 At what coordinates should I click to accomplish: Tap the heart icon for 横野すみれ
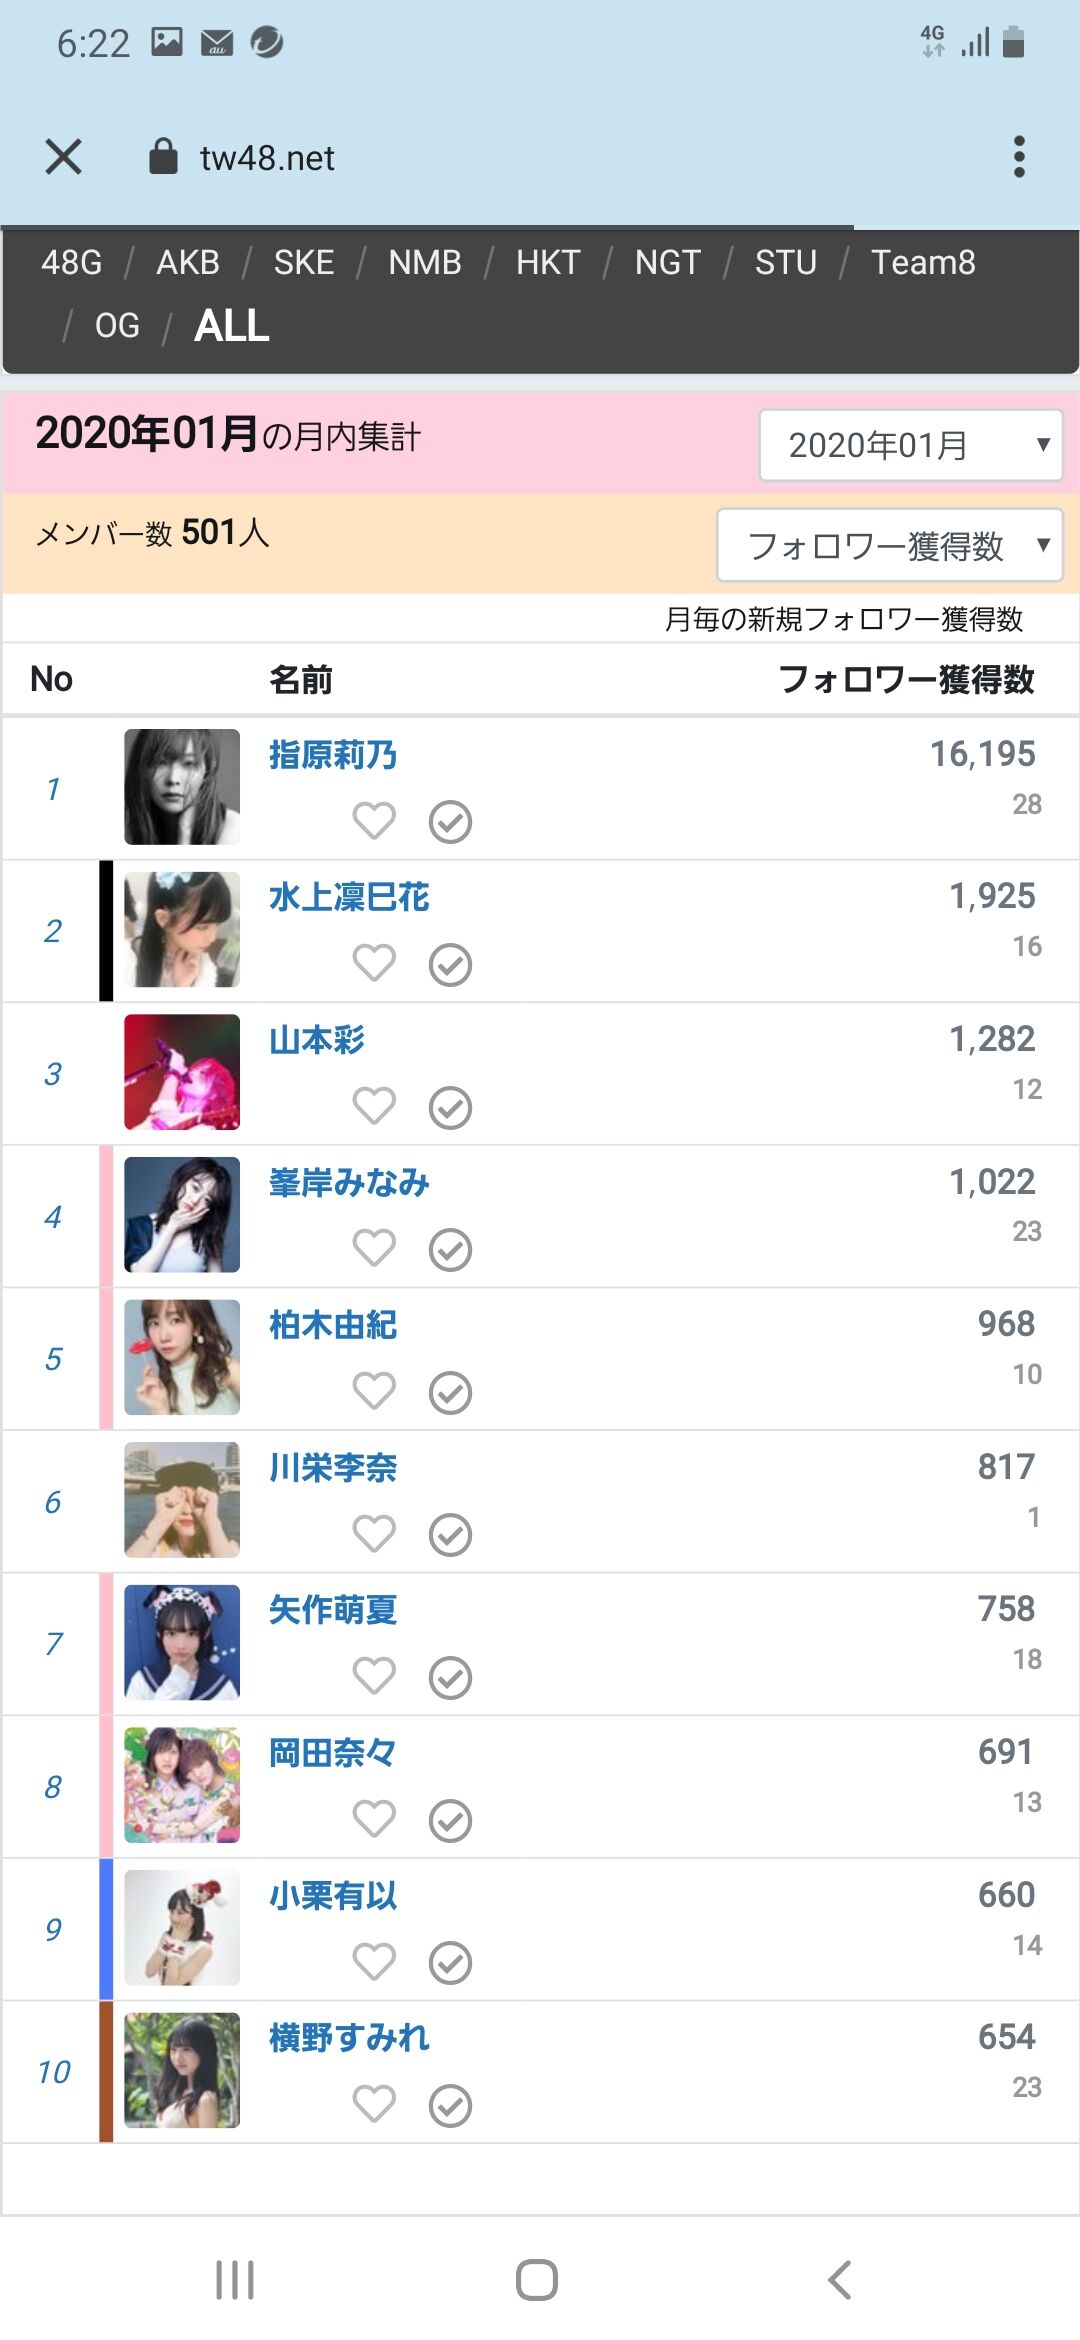[374, 2104]
